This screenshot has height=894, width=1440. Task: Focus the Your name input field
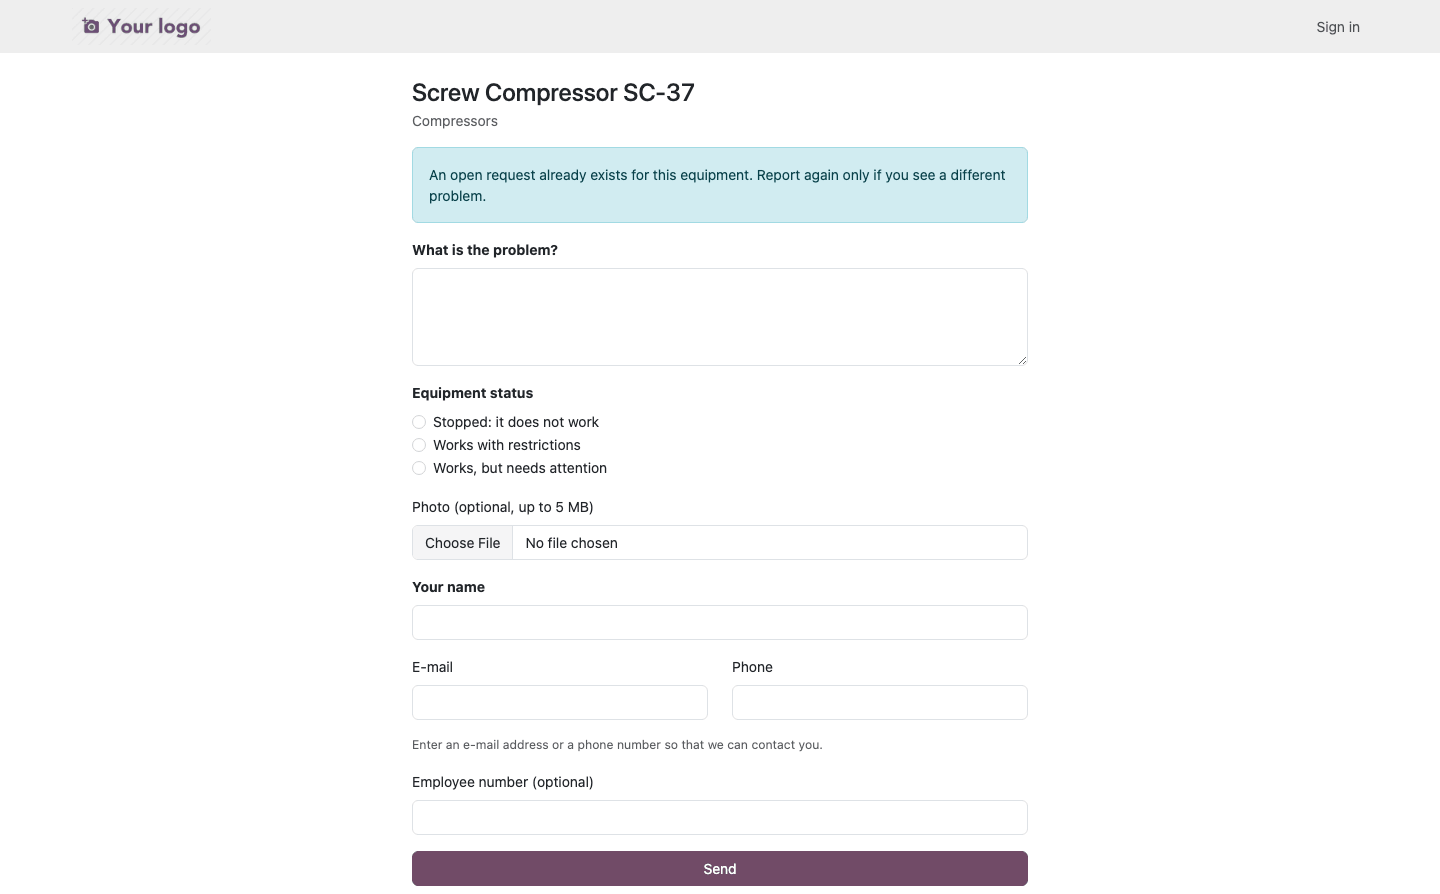(720, 622)
